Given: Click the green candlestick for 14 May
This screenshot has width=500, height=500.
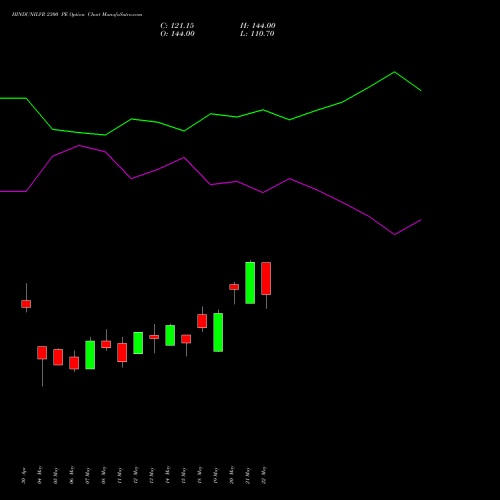Looking at the screenshot, I should [170, 335].
